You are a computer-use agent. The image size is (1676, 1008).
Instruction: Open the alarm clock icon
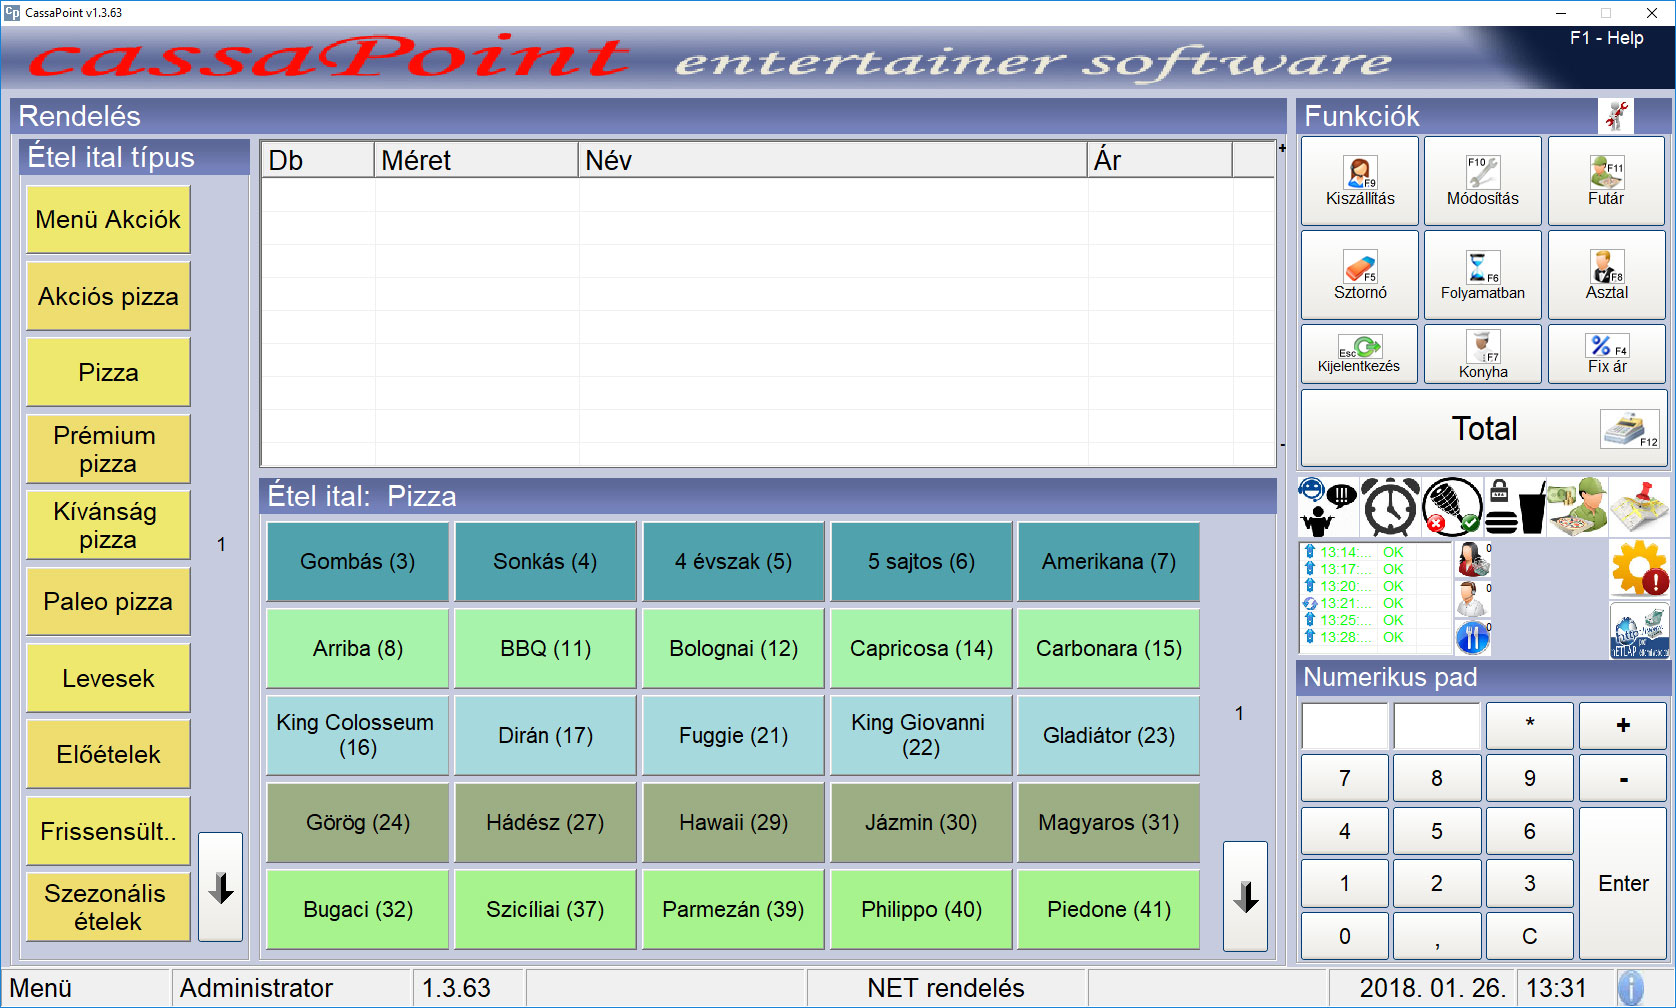coord(1390,507)
